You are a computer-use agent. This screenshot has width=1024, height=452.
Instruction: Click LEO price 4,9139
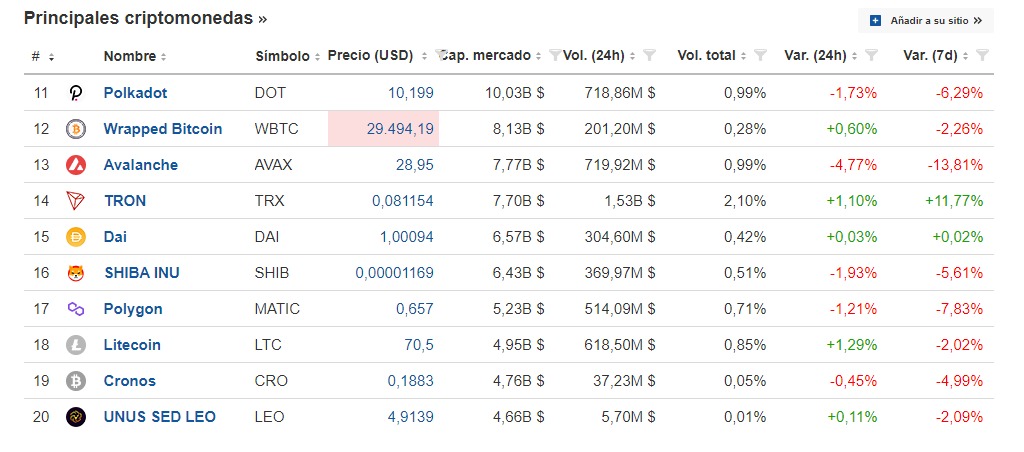[x=411, y=416]
